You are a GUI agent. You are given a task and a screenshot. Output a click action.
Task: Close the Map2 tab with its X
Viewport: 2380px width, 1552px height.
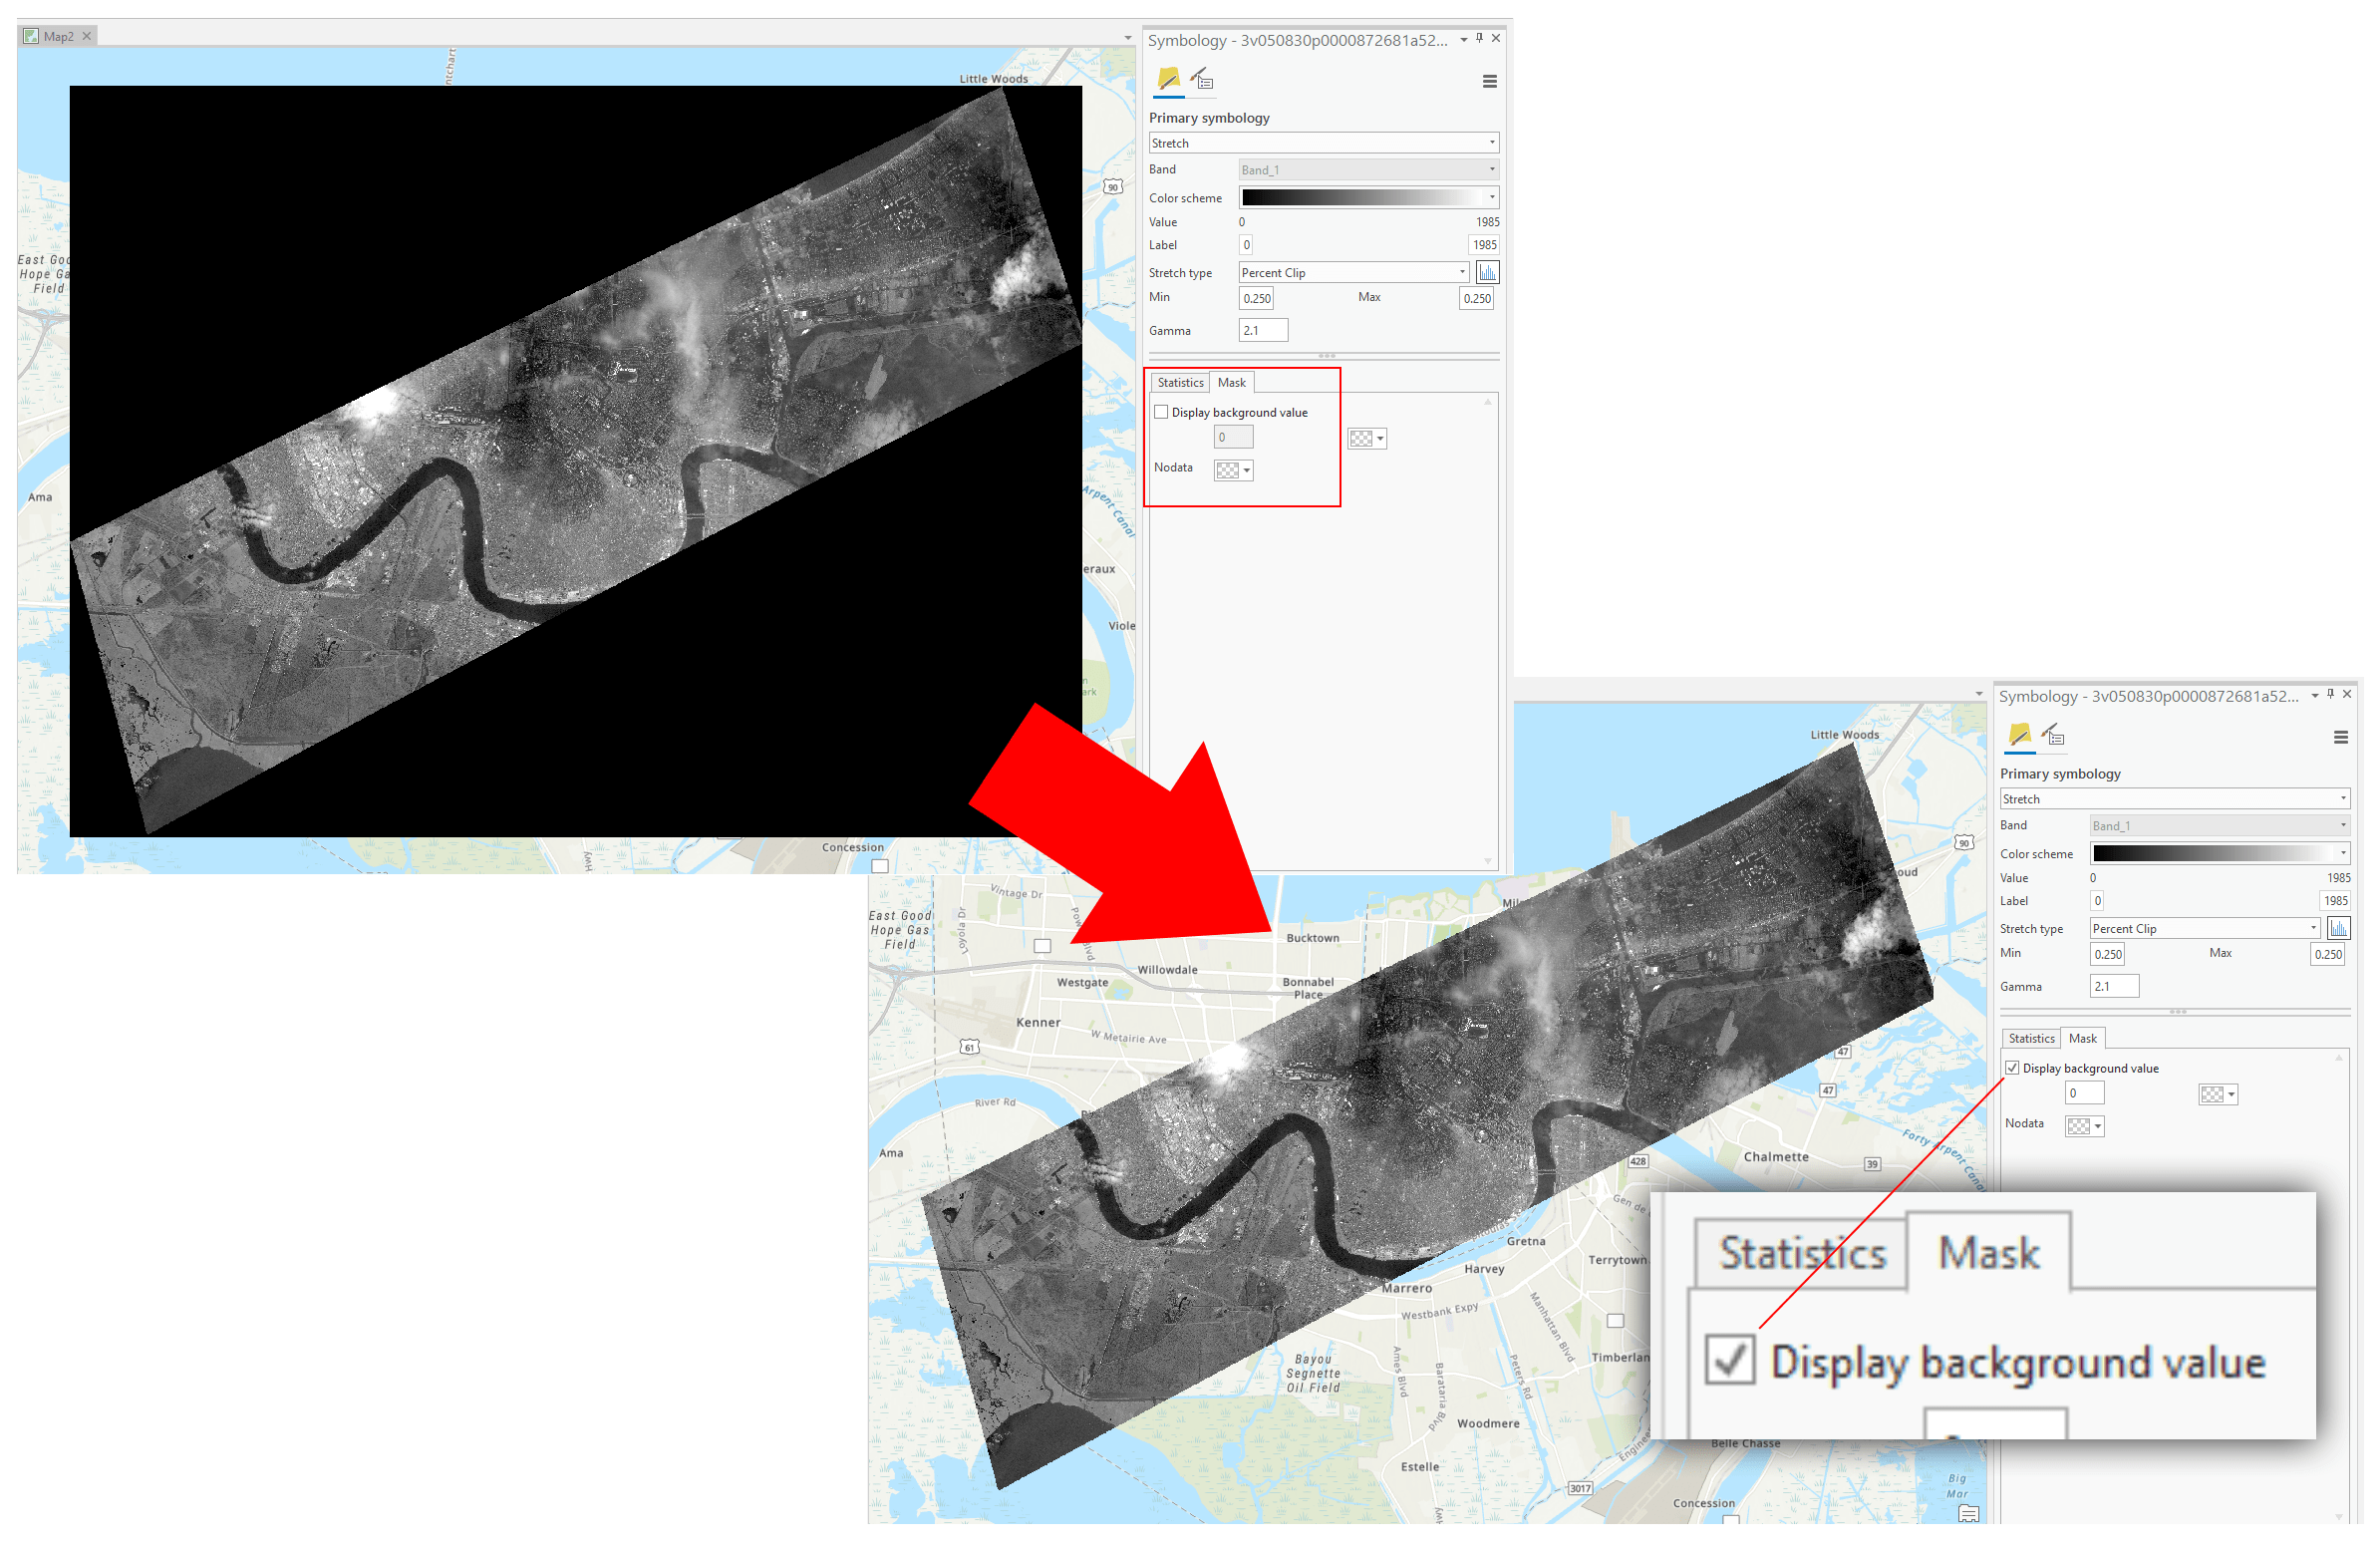(87, 36)
